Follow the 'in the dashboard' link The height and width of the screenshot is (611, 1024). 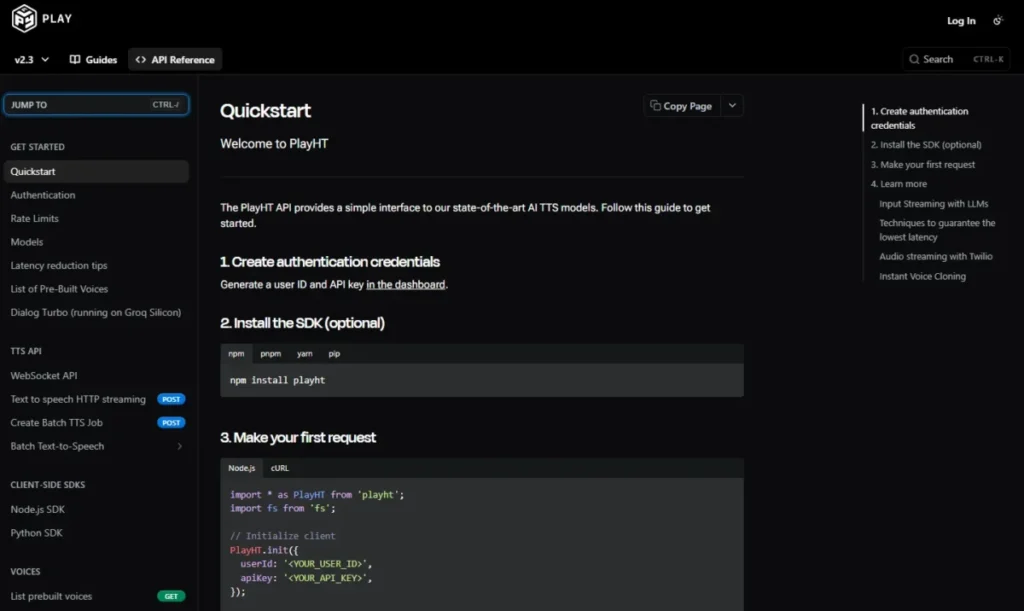pyautogui.click(x=406, y=285)
